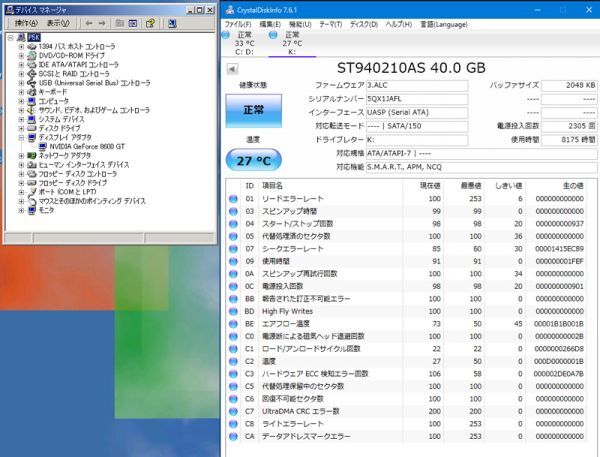Click the モニタ device icon
The width and height of the screenshot is (600, 457).
32,210
